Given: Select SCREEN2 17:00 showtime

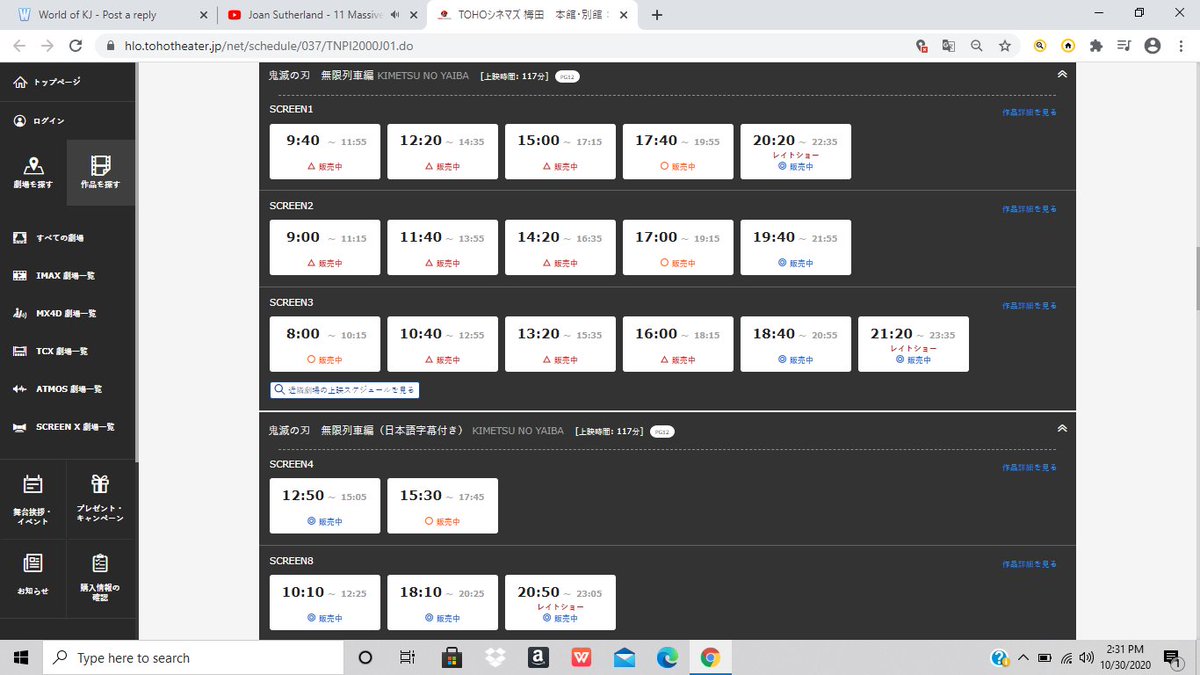Looking at the screenshot, I should pyautogui.click(x=678, y=248).
